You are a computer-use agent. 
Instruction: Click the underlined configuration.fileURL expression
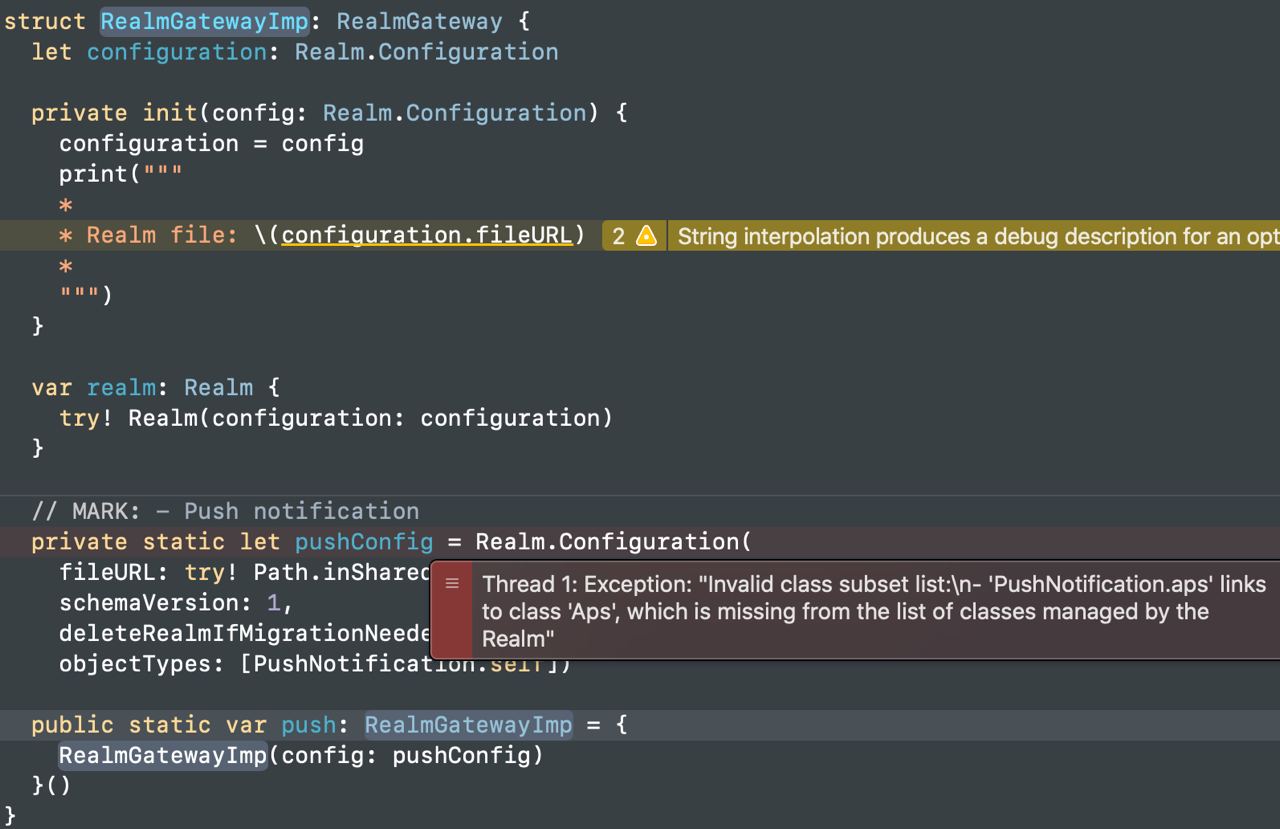(427, 235)
